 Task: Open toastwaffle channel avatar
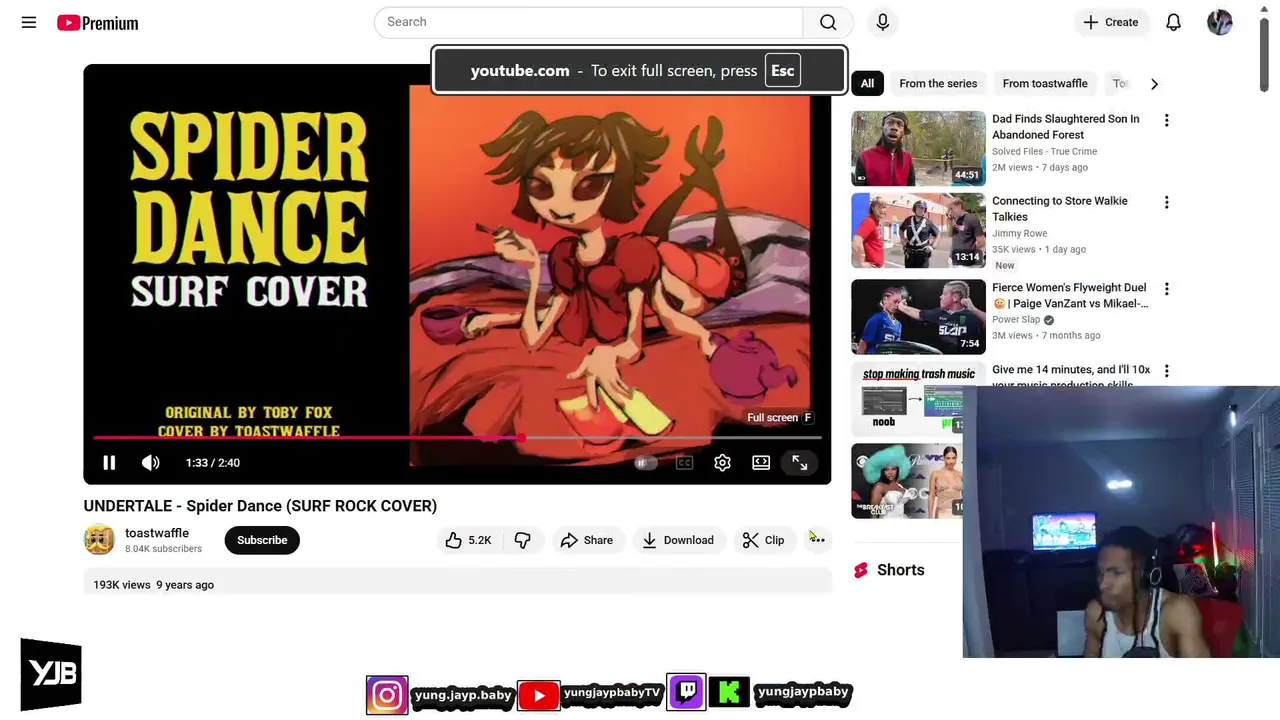click(x=99, y=540)
